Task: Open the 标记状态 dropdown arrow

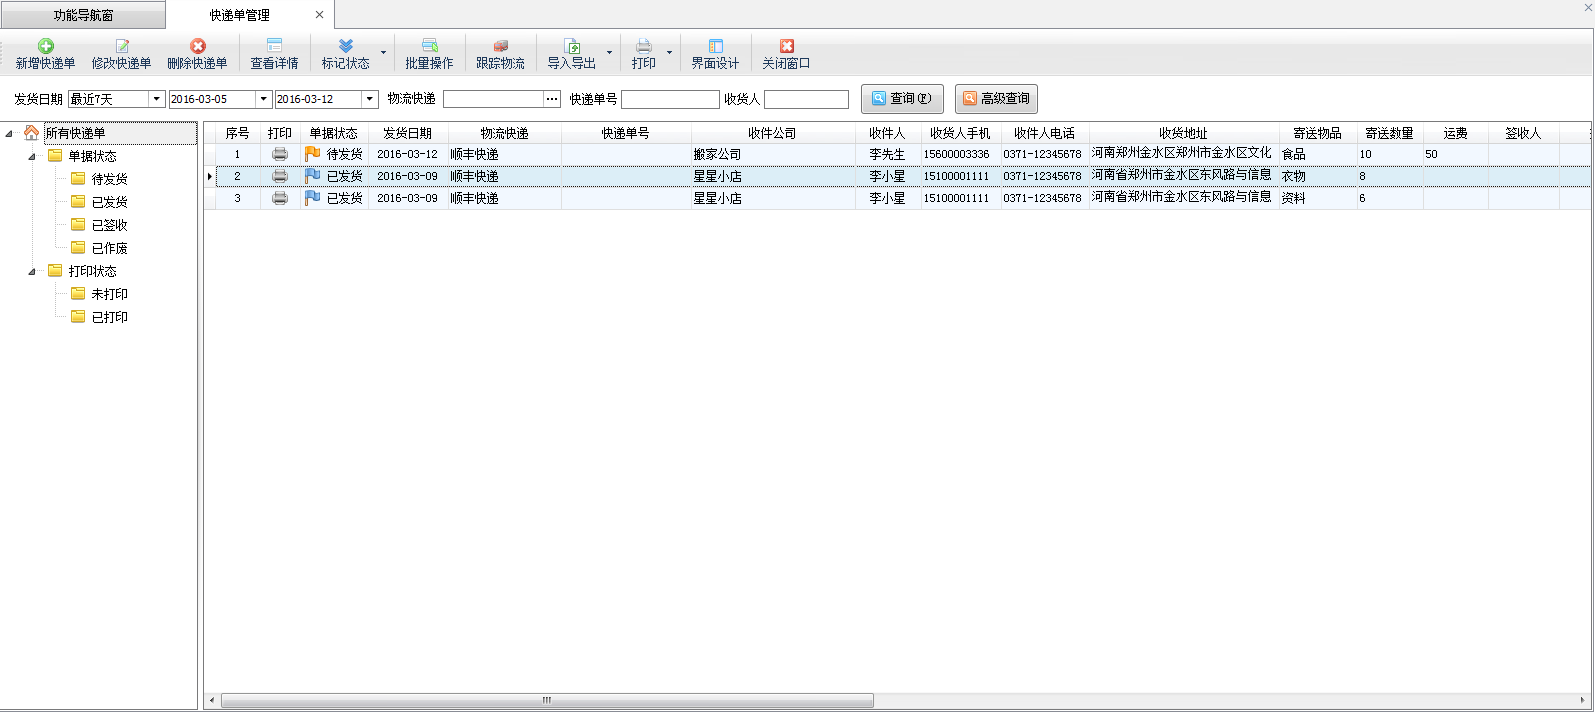Action: click(x=383, y=53)
